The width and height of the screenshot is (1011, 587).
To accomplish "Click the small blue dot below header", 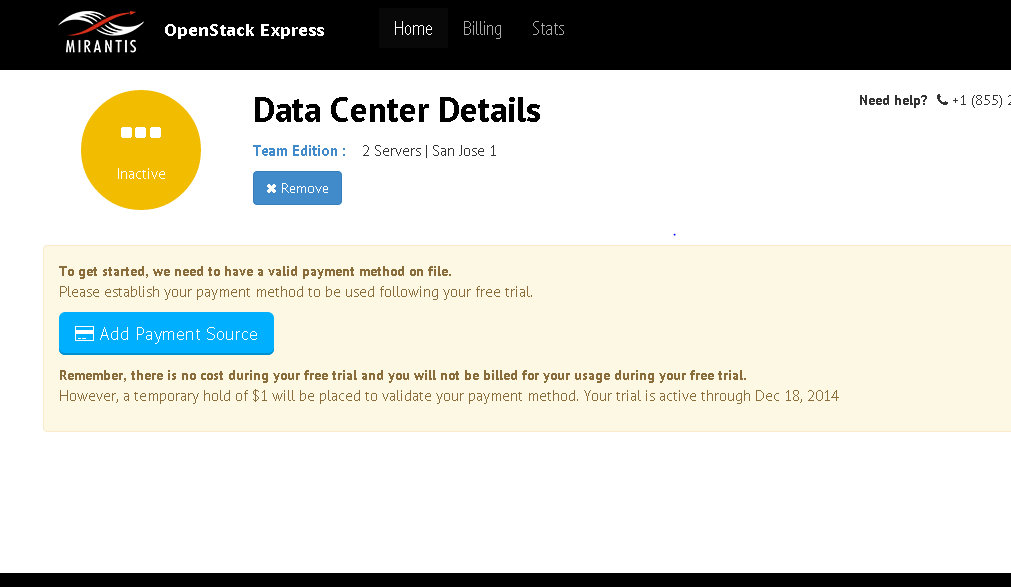I will [x=674, y=234].
